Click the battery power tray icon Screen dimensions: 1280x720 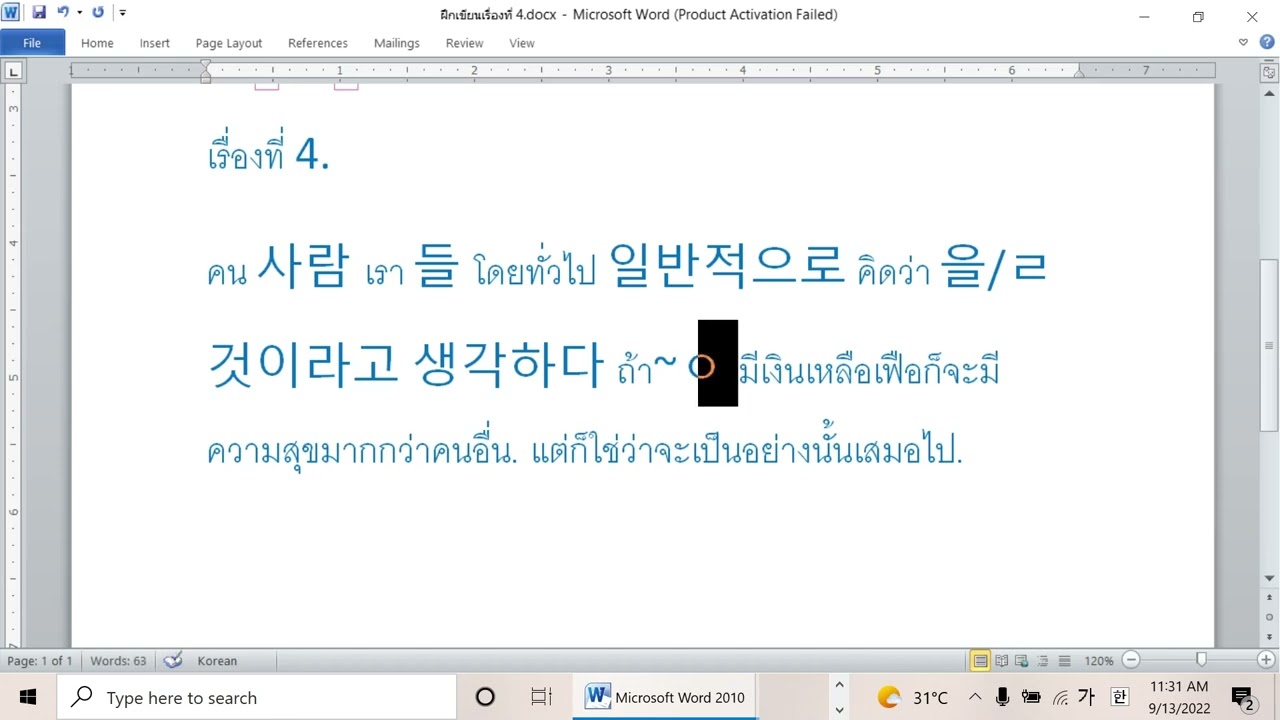coord(1031,697)
